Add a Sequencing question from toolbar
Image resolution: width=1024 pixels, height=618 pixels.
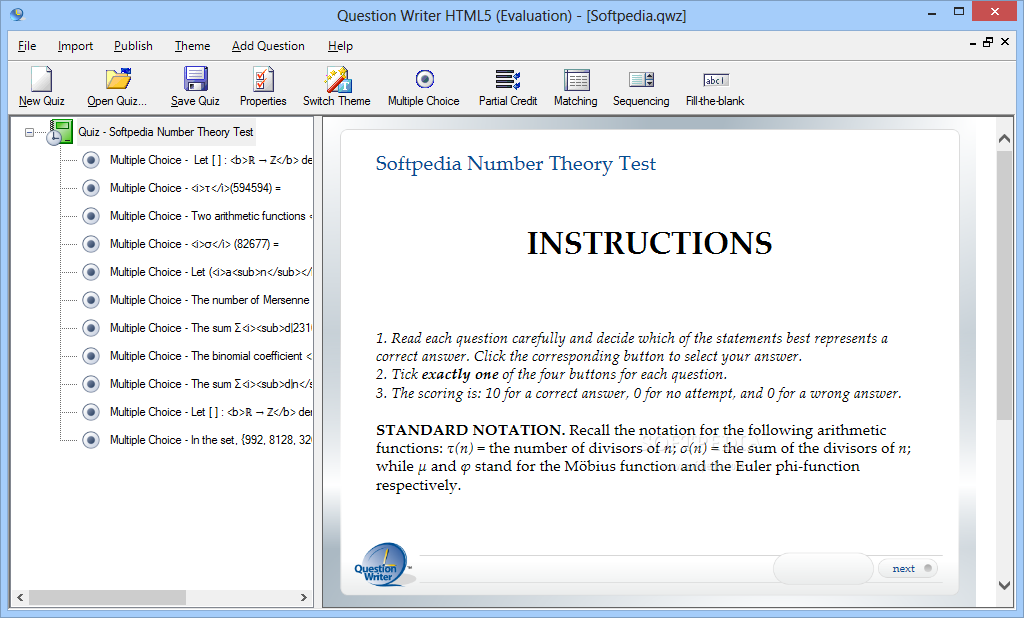(x=641, y=80)
